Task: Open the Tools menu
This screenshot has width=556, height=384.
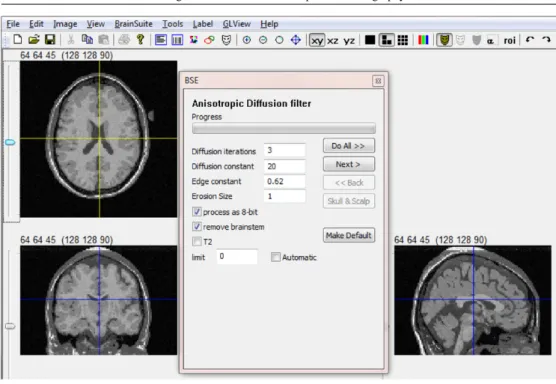Action: click(173, 24)
